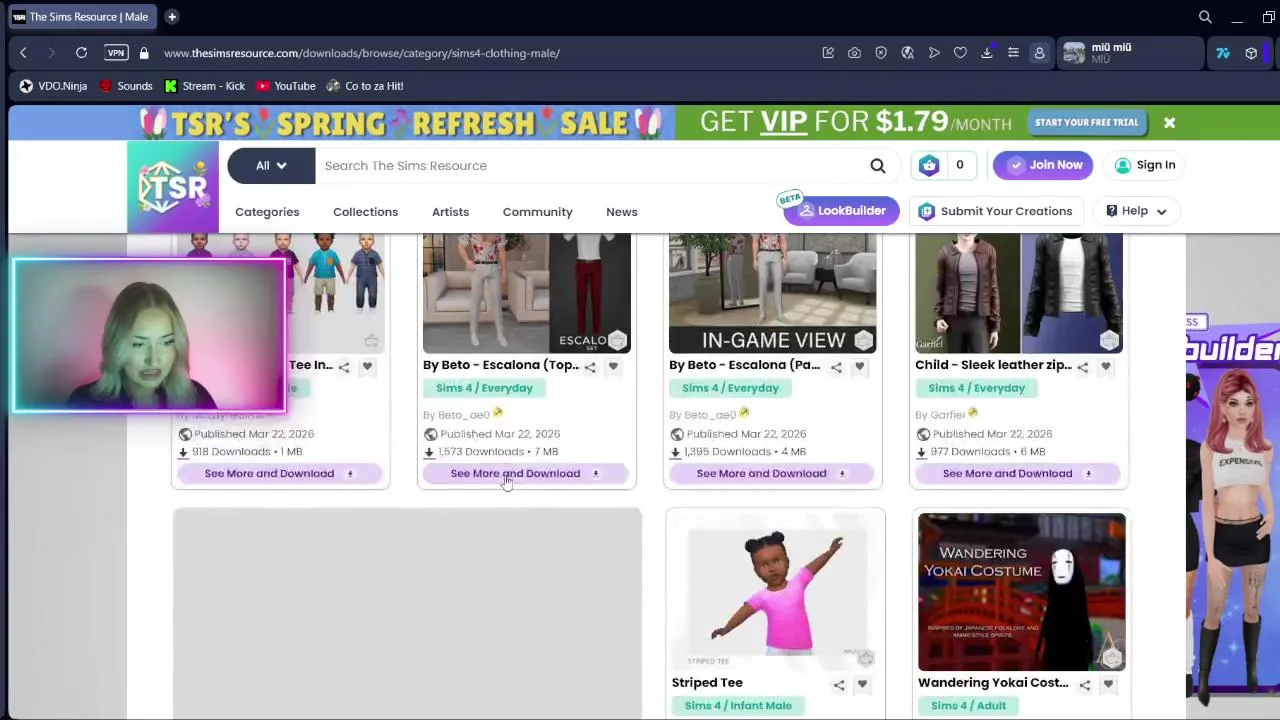The height and width of the screenshot is (720, 1280).
Task: Open Wandering Yokai Costume thumbnail
Action: click(x=1022, y=592)
